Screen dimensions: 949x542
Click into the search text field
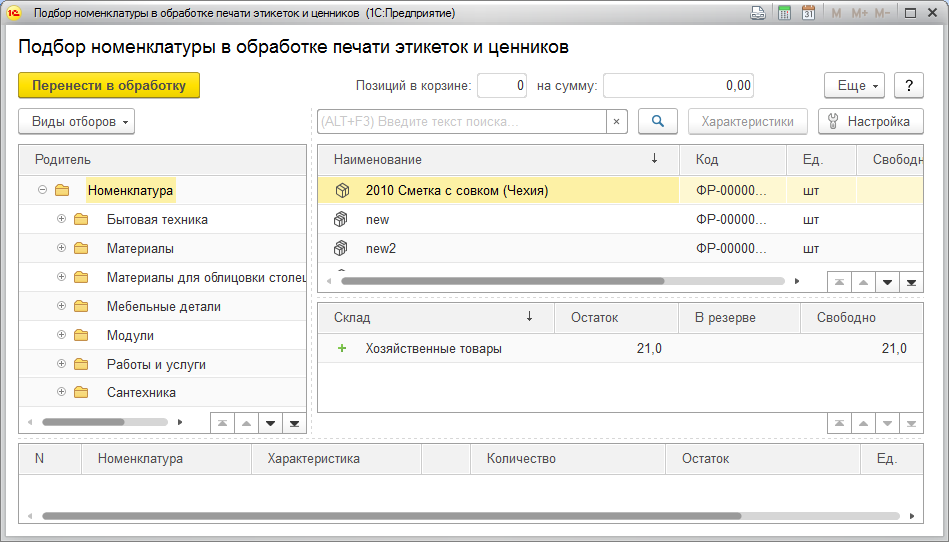tap(461, 121)
